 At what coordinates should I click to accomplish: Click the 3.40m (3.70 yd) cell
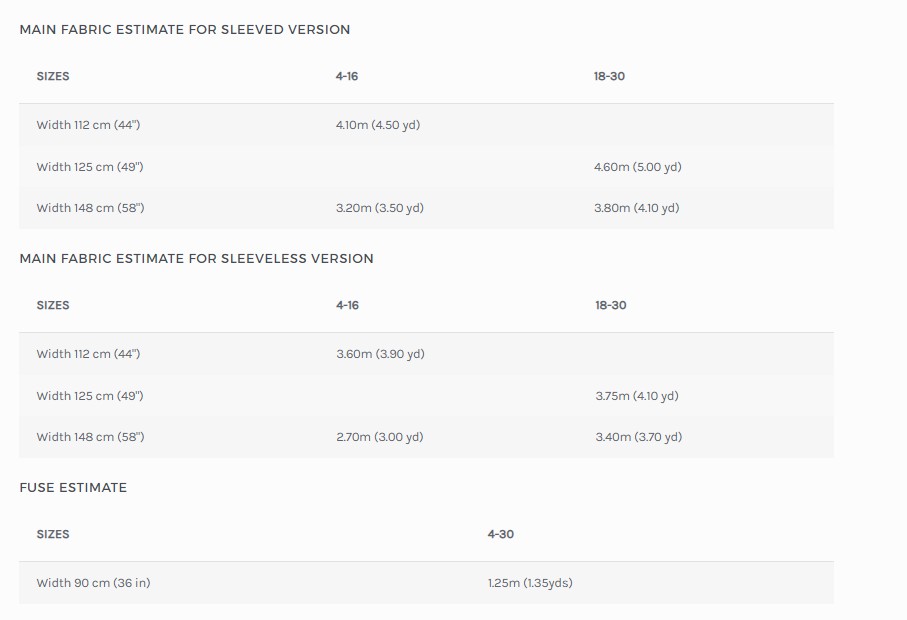[639, 437]
